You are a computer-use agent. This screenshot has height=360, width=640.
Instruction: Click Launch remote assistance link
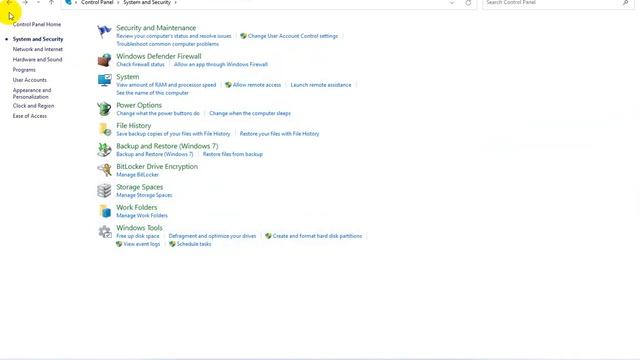(321, 85)
